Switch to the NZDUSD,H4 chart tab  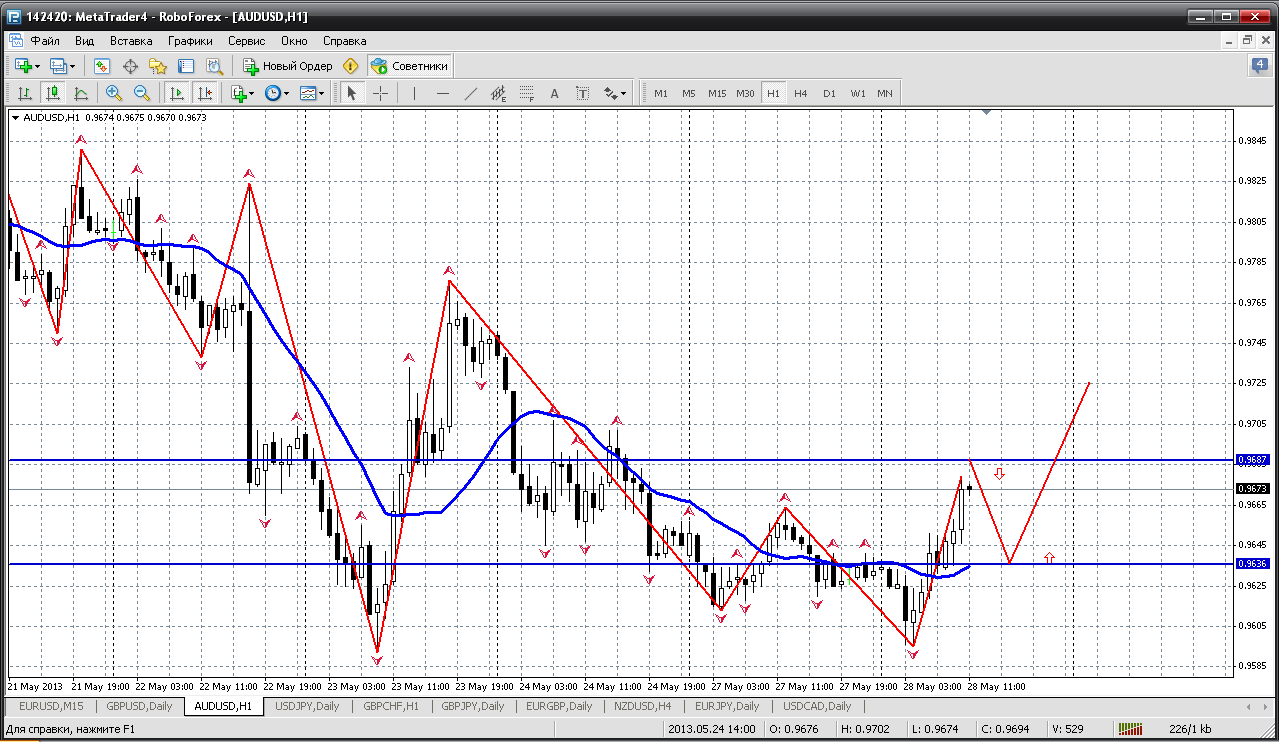[x=643, y=706]
